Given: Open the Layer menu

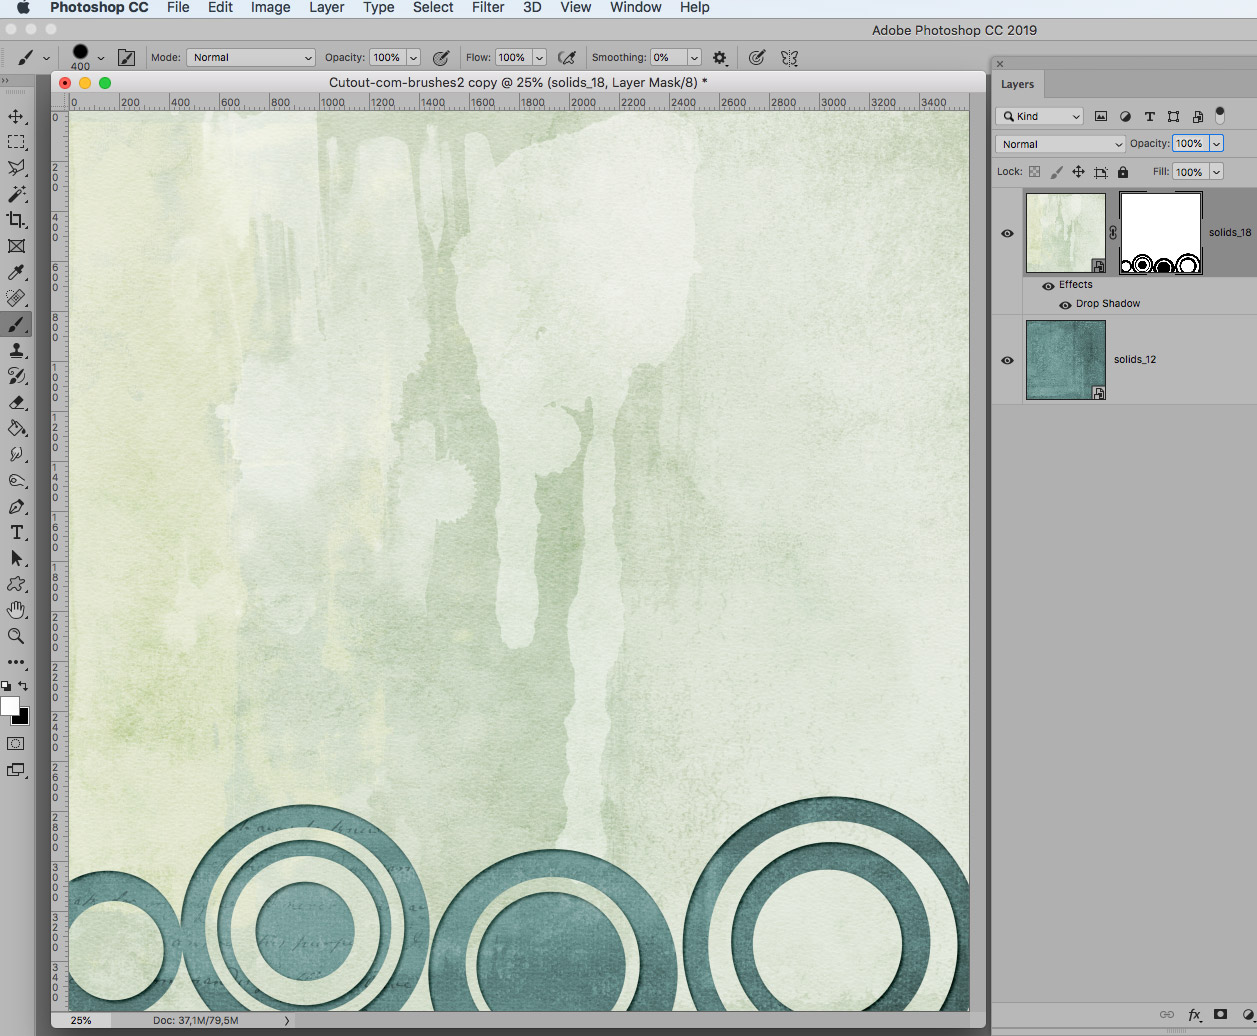Looking at the screenshot, I should click(x=326, y=7).
